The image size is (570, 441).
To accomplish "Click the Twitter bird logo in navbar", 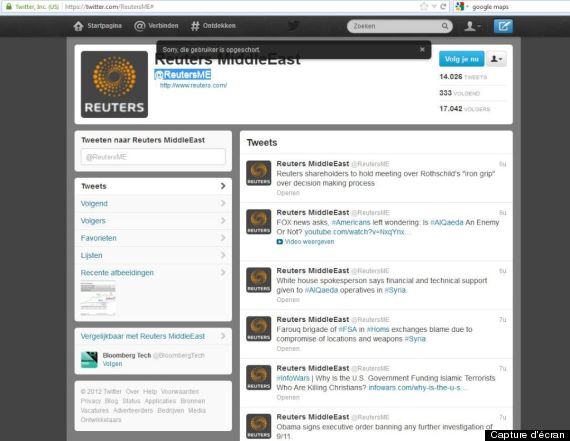I will [x=293, y=26].
